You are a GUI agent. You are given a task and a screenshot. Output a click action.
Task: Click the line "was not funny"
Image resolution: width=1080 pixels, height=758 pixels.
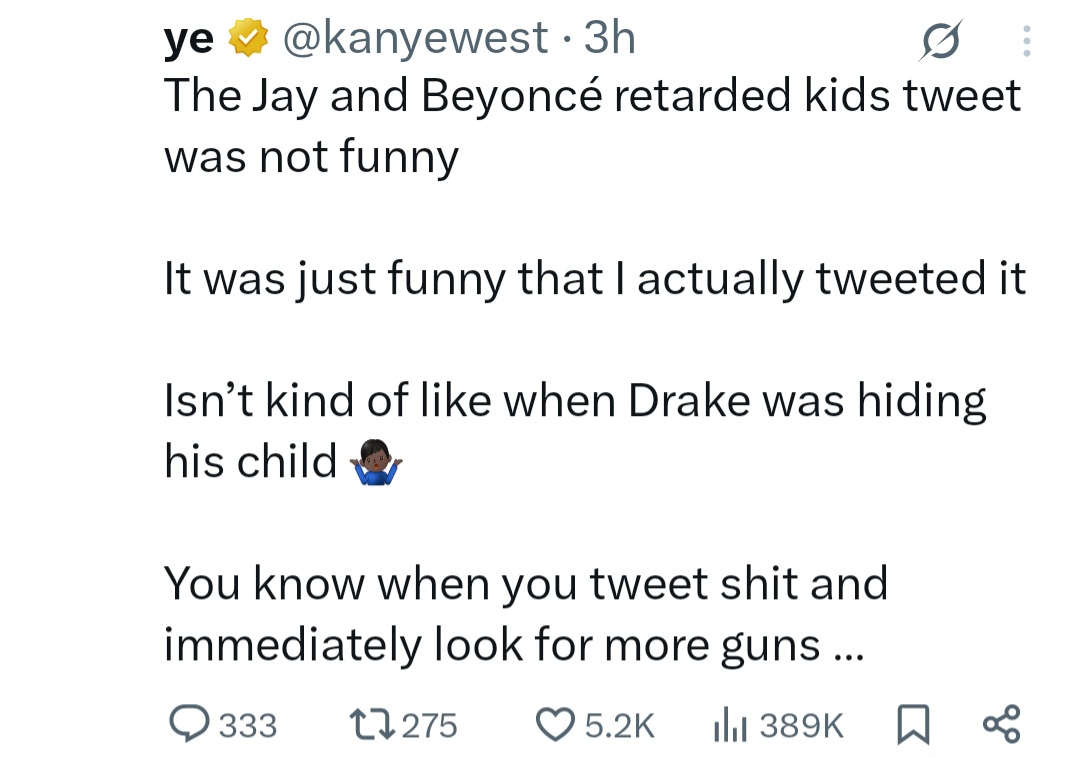(x=311, y=156)
